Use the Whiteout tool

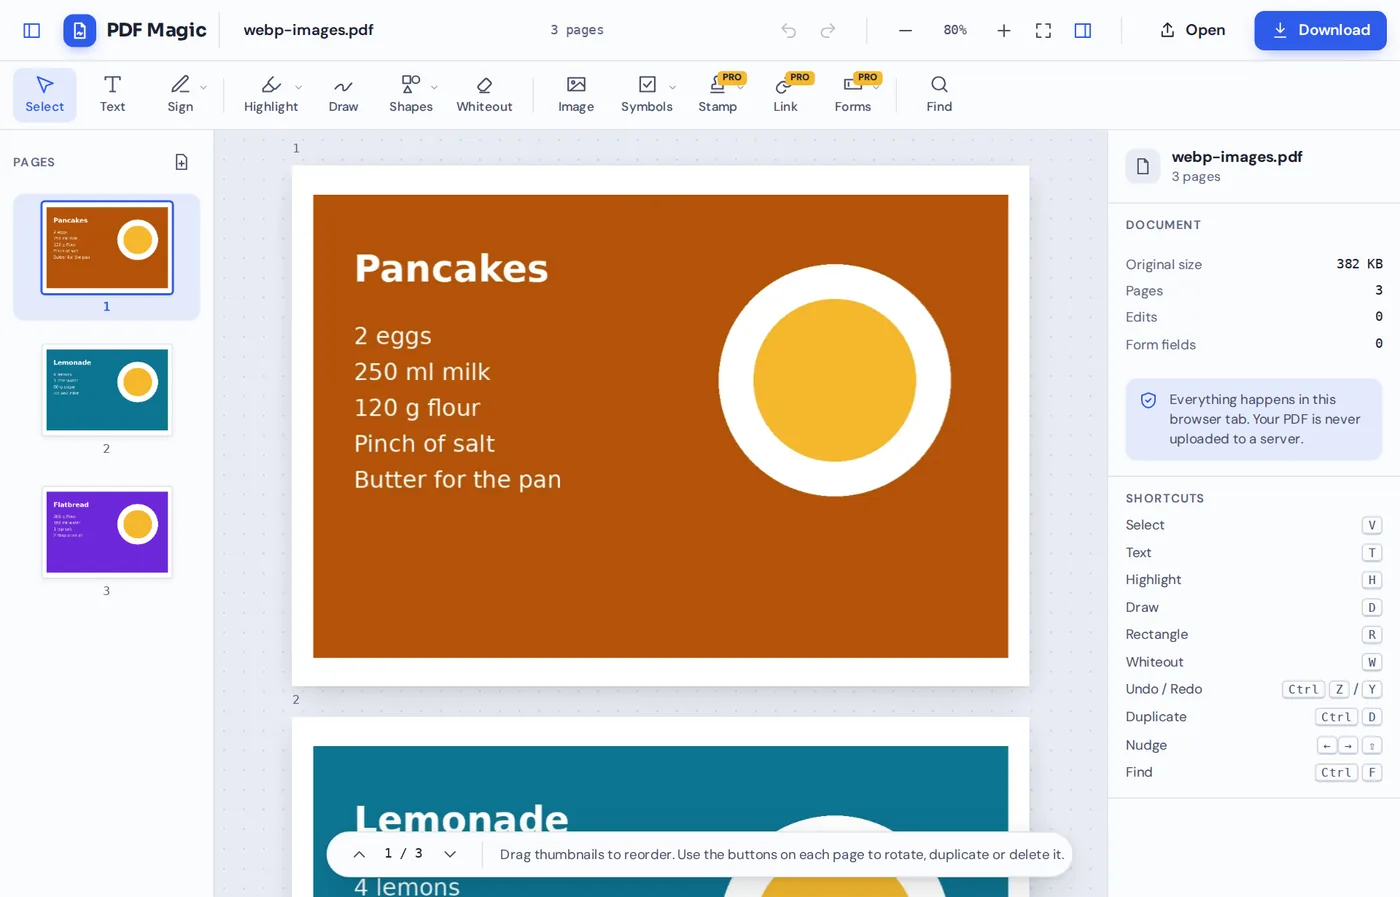(x=484, y=95)
